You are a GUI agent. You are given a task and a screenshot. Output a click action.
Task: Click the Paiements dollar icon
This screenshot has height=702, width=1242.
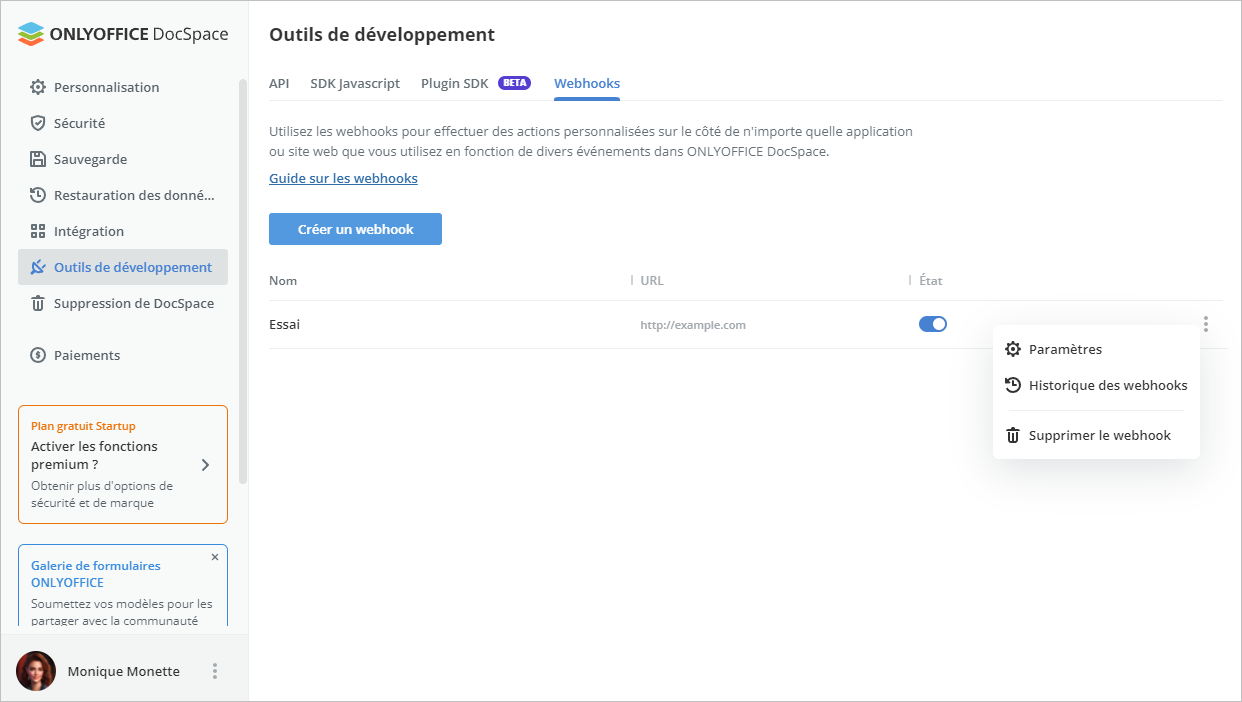click(38, 355)
